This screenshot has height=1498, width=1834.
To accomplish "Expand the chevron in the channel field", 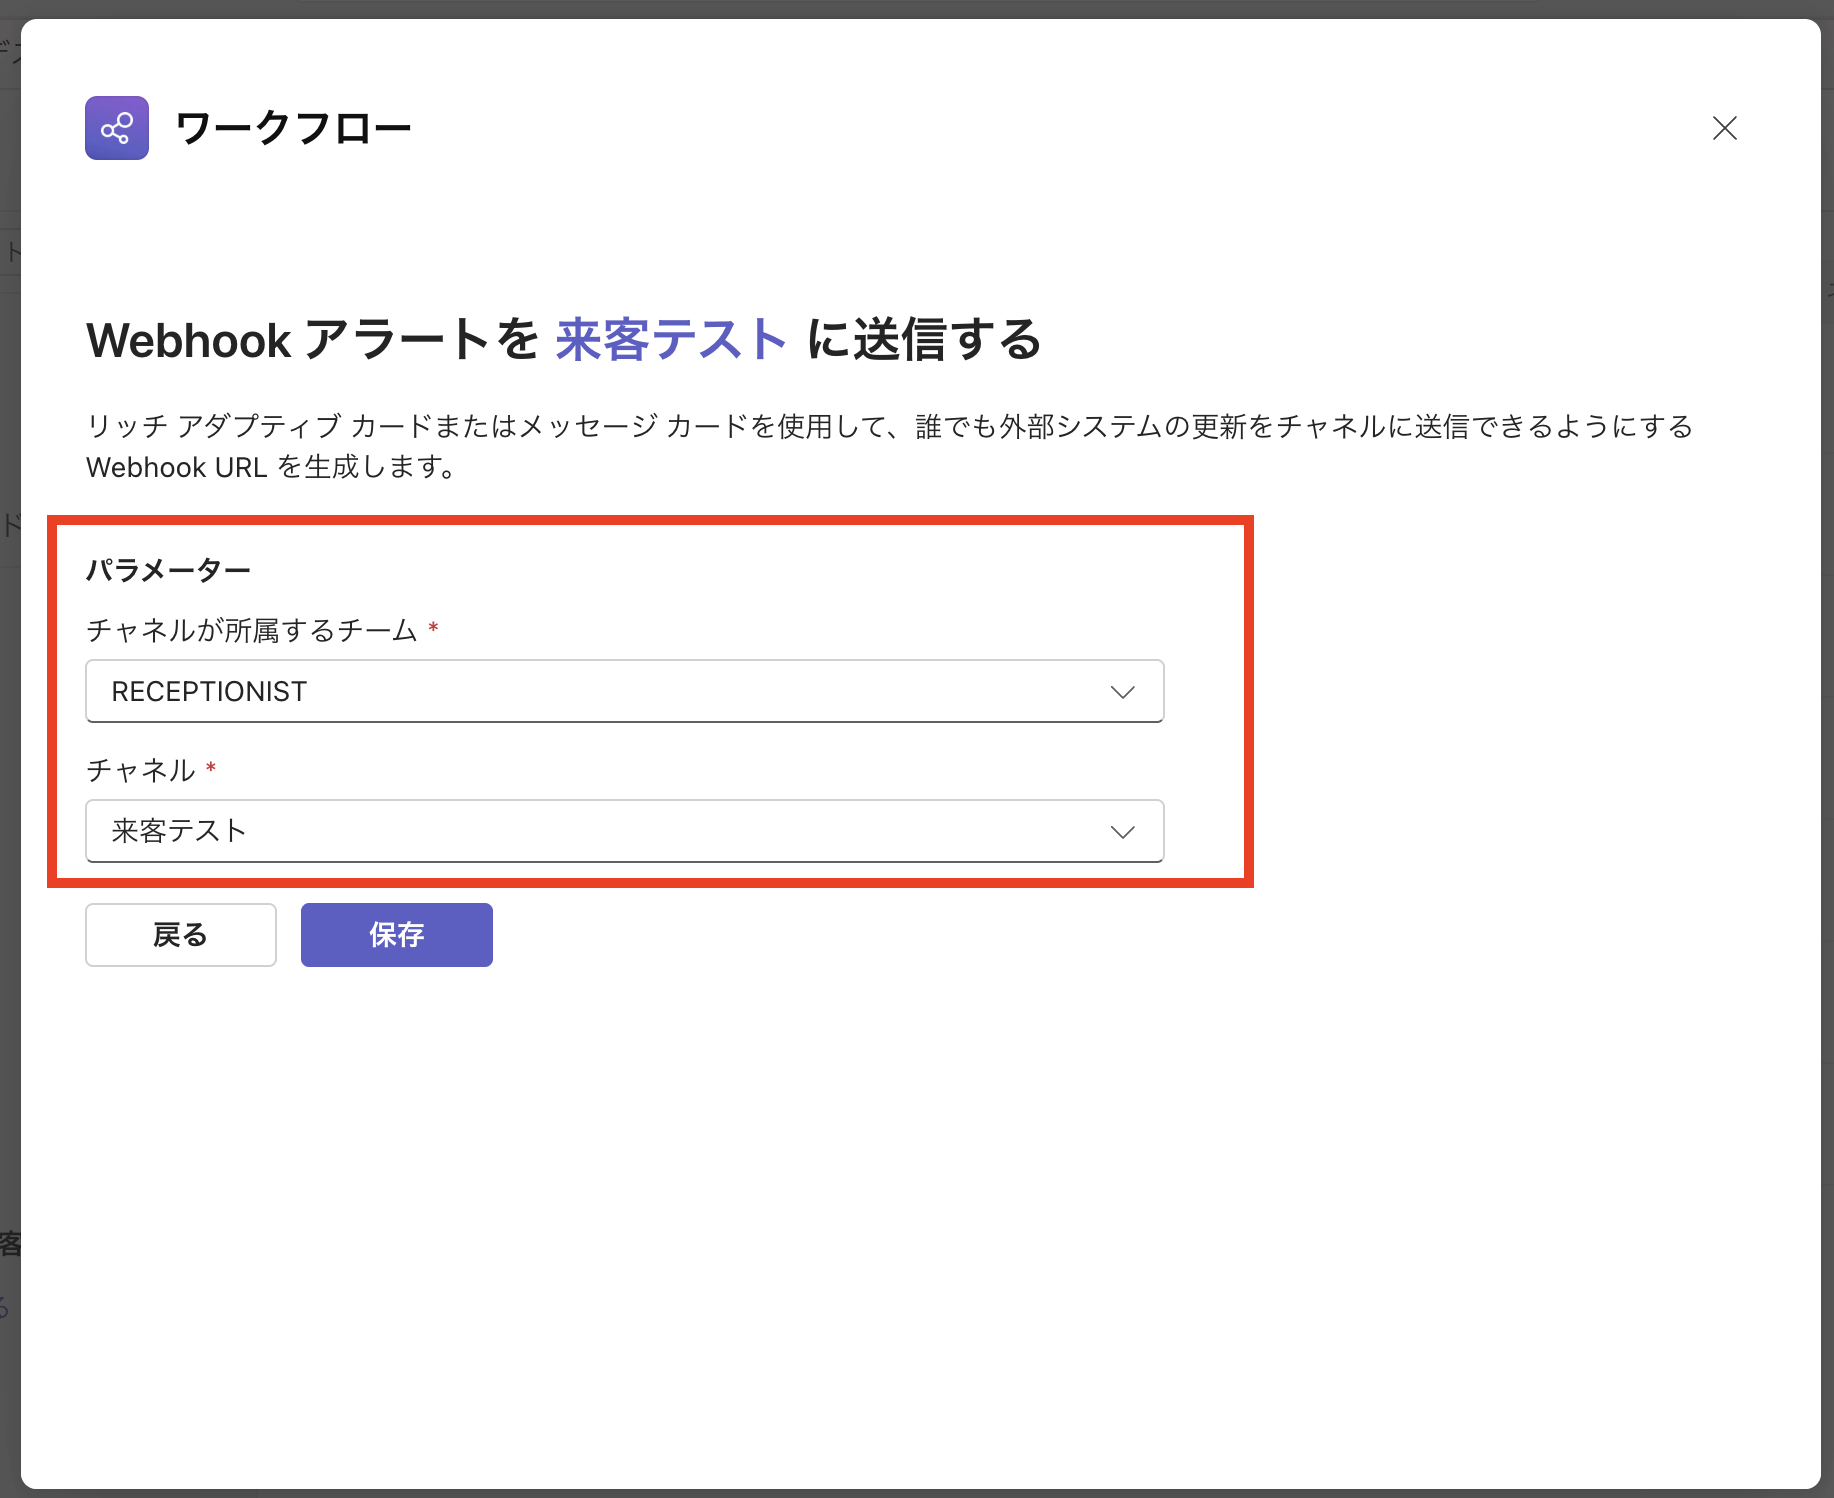I will tap(1122, 832).
